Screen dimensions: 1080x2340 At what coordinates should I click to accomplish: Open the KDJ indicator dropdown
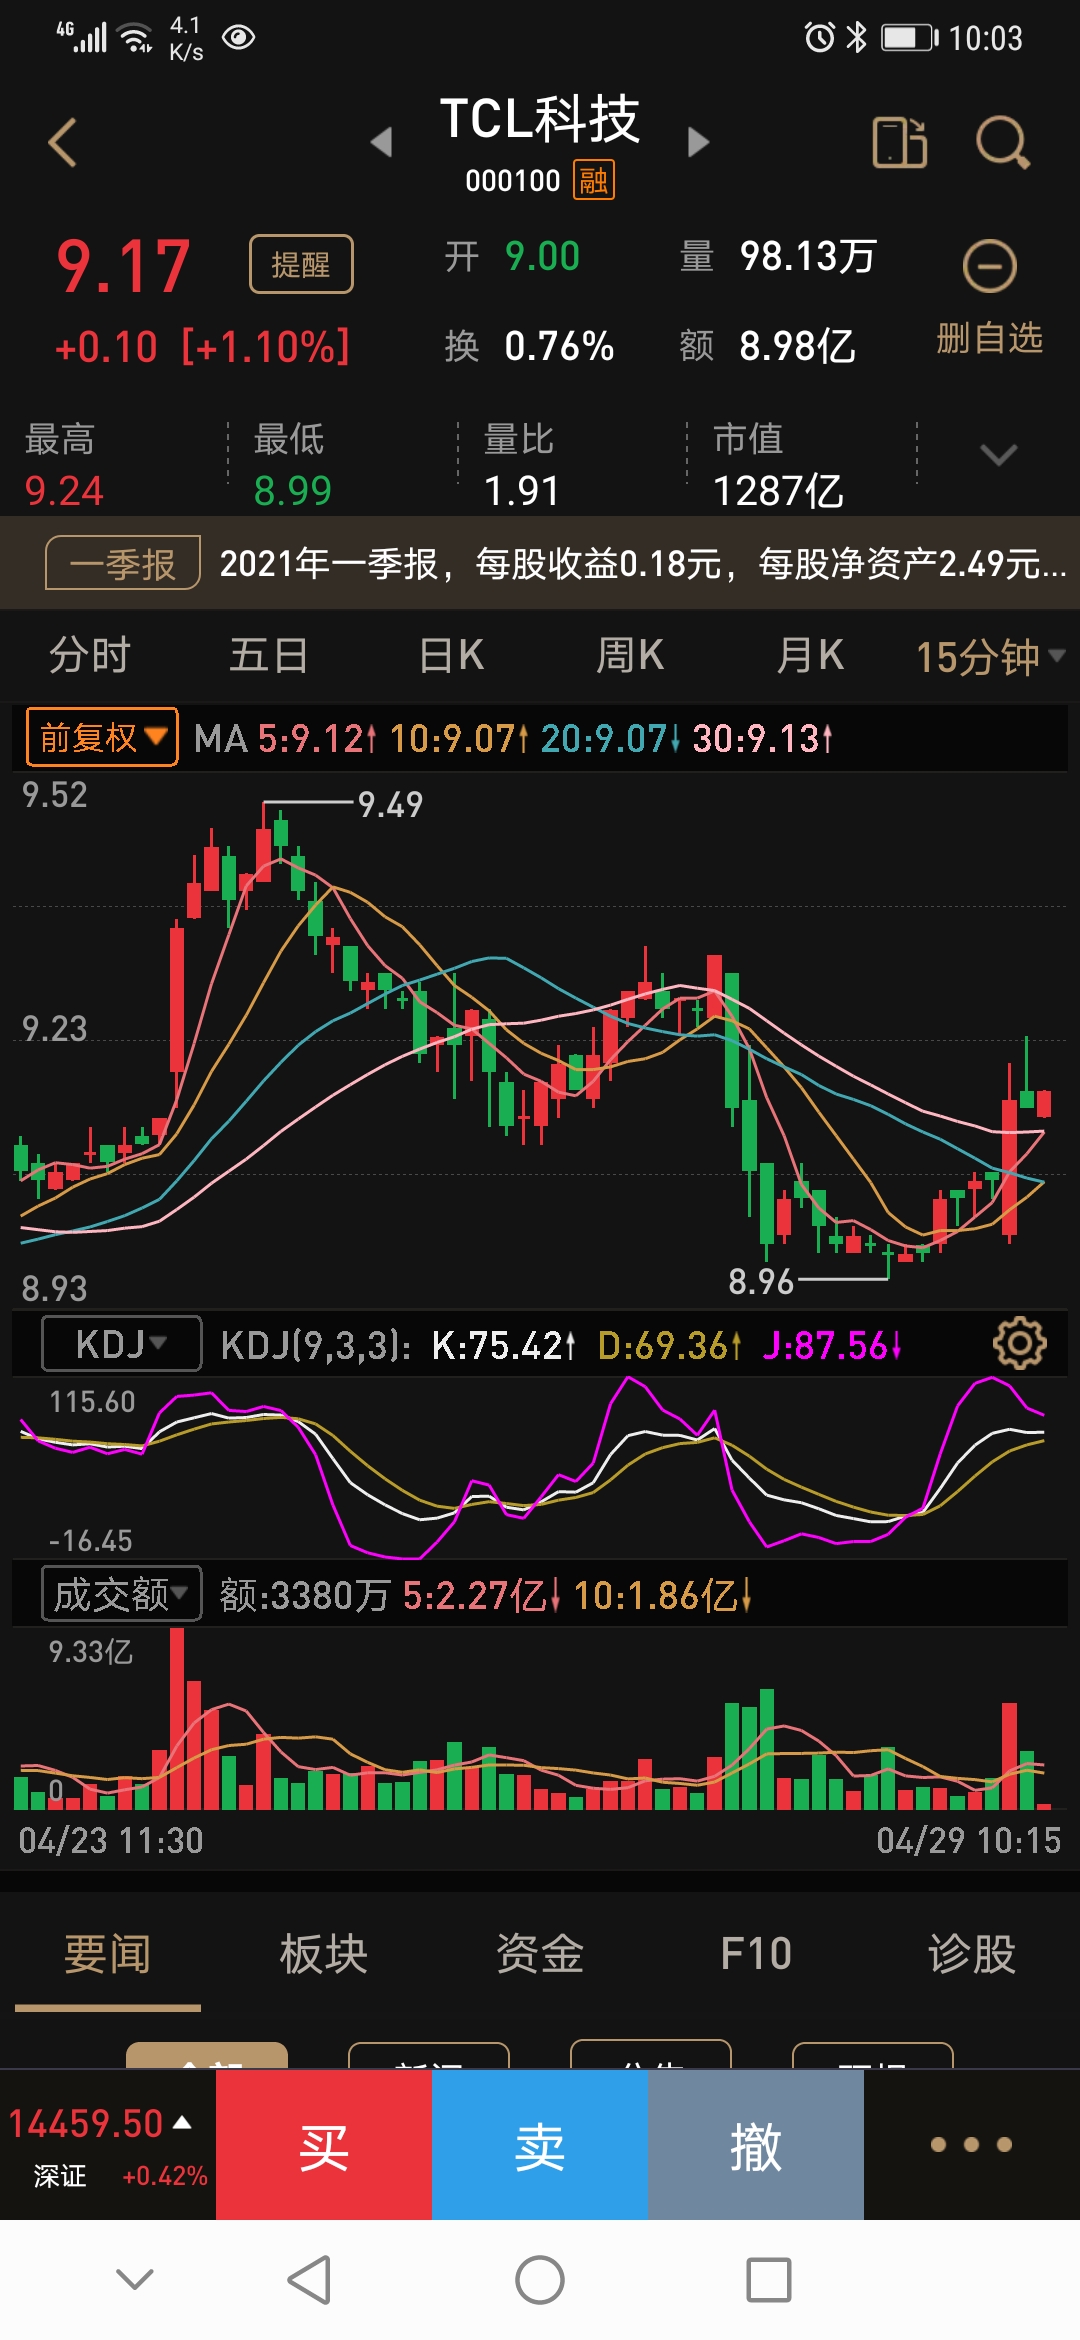(x=122, y=1344)
